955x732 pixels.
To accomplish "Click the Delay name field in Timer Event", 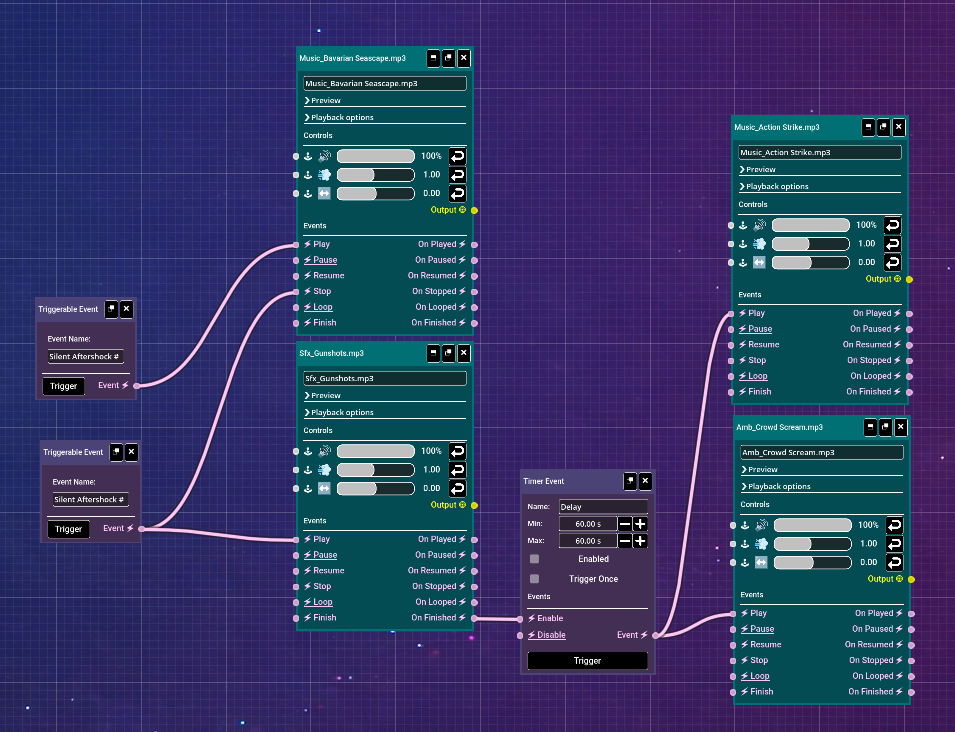I will coord(603,506).
